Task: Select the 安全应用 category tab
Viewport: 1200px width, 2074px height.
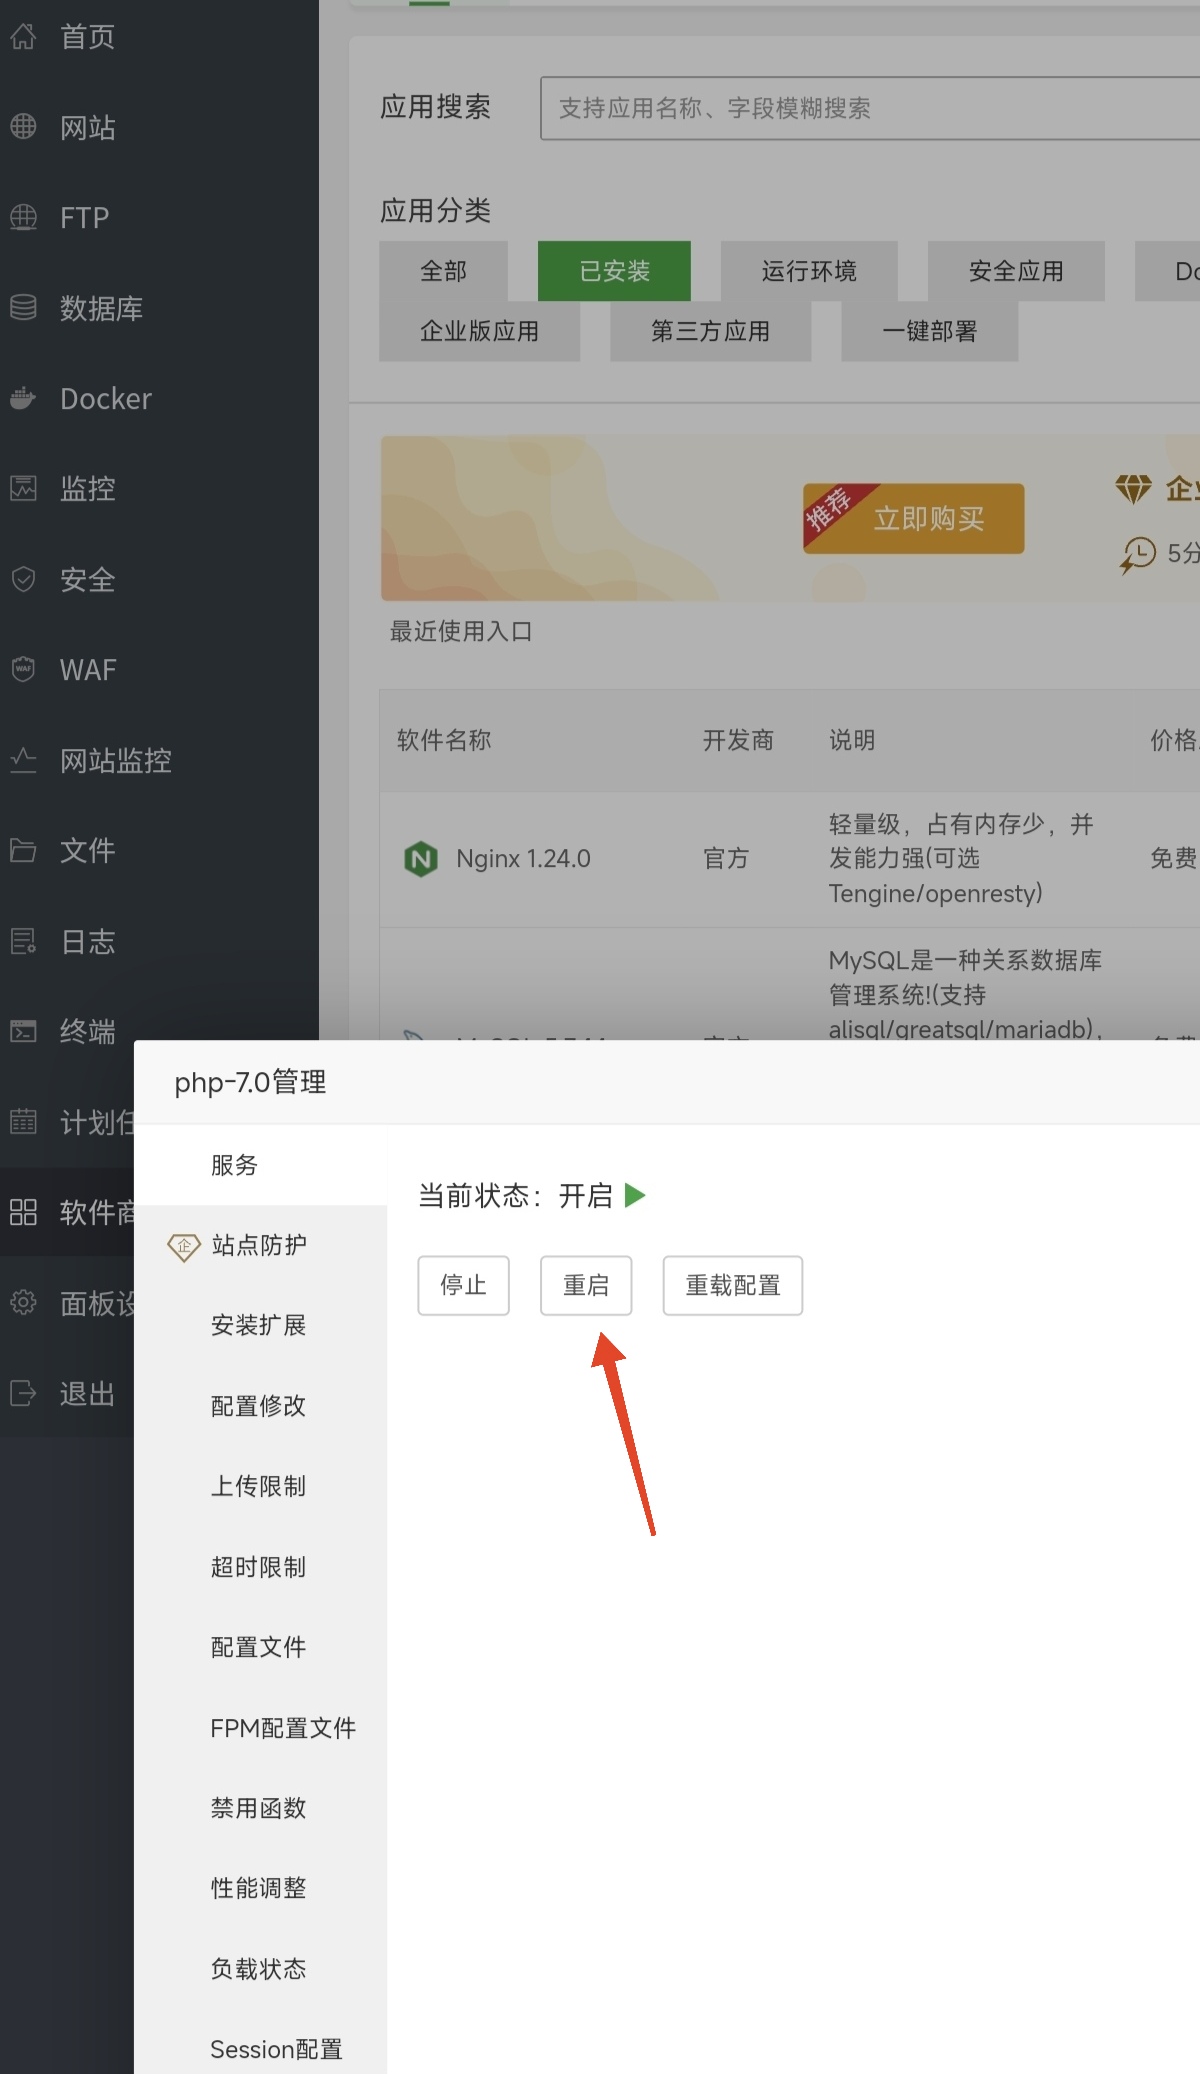Action: 1016,271
